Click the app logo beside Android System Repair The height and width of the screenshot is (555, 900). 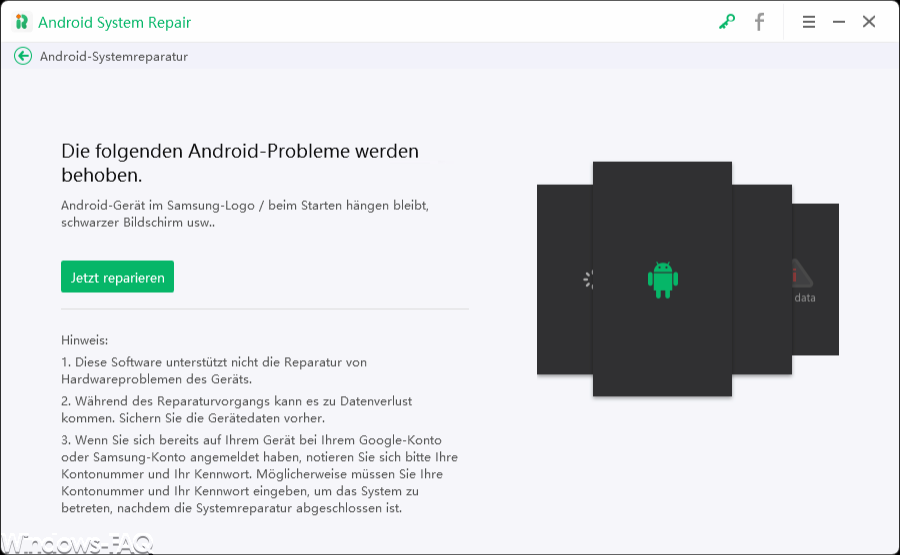[22, 22]
